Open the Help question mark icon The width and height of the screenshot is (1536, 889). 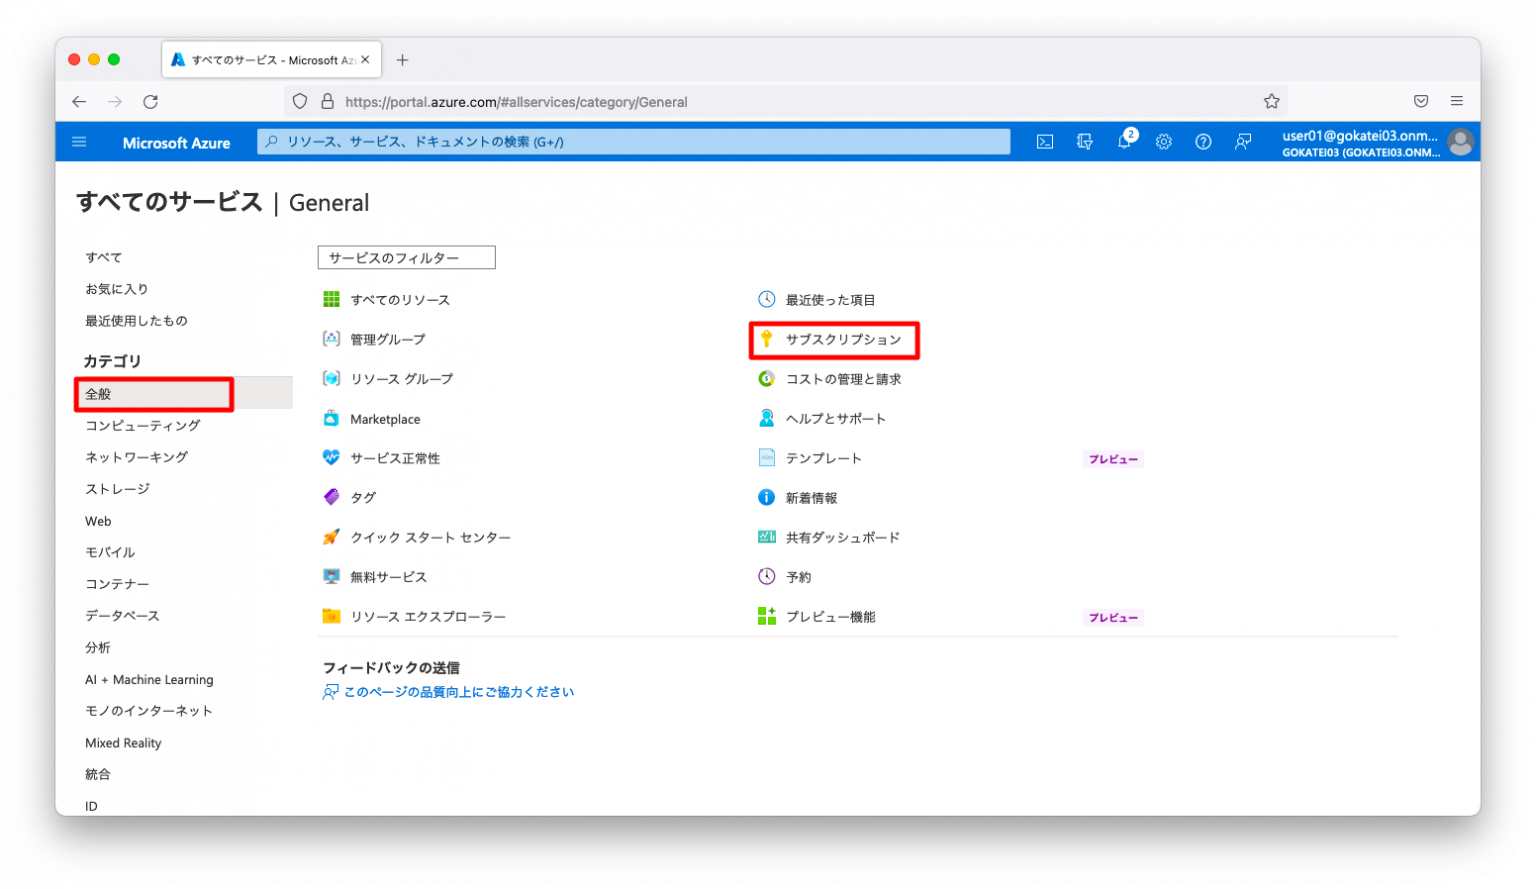pyautogui.click(x=1203, y=142)
